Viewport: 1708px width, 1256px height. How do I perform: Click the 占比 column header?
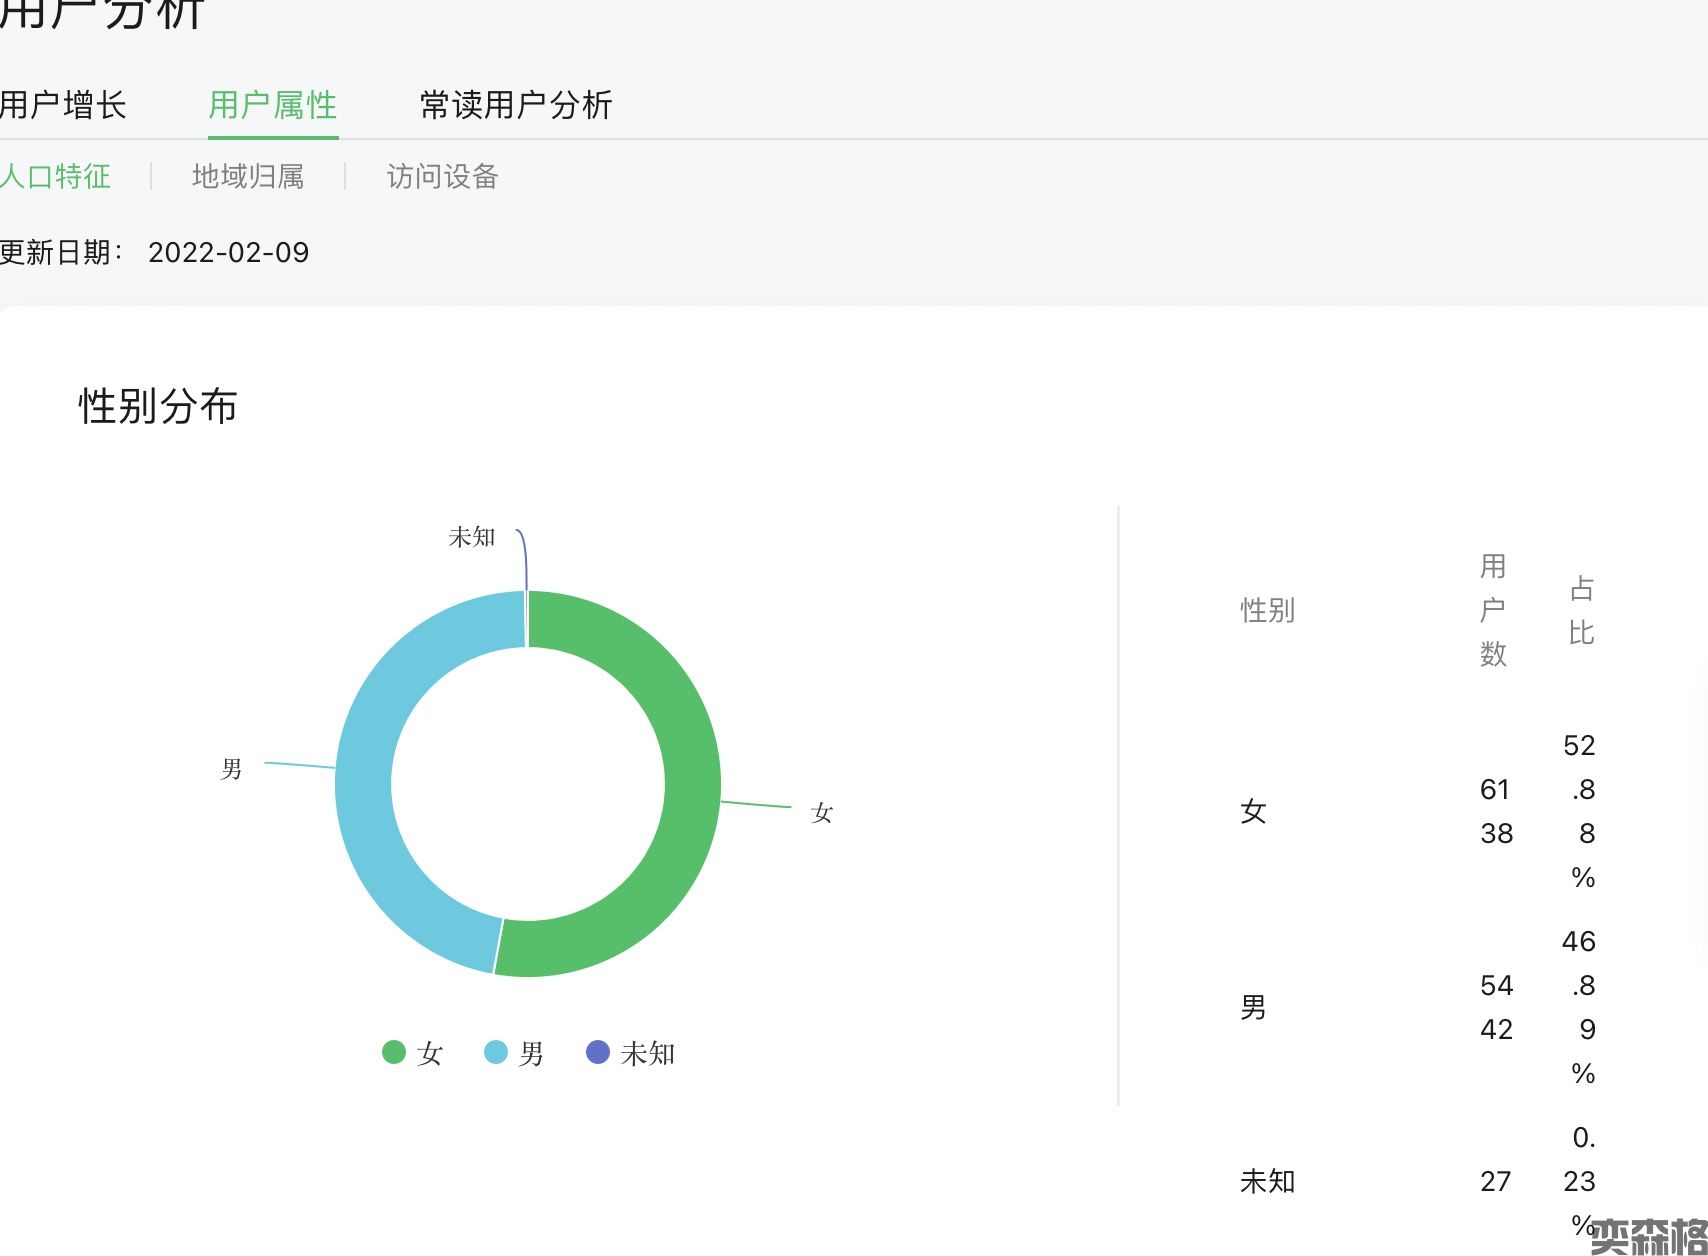1581,610
